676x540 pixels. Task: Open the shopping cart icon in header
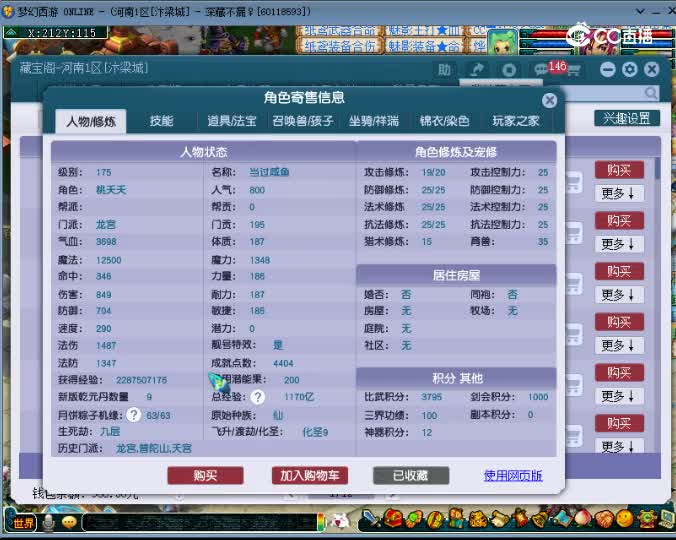click(574, 70)
